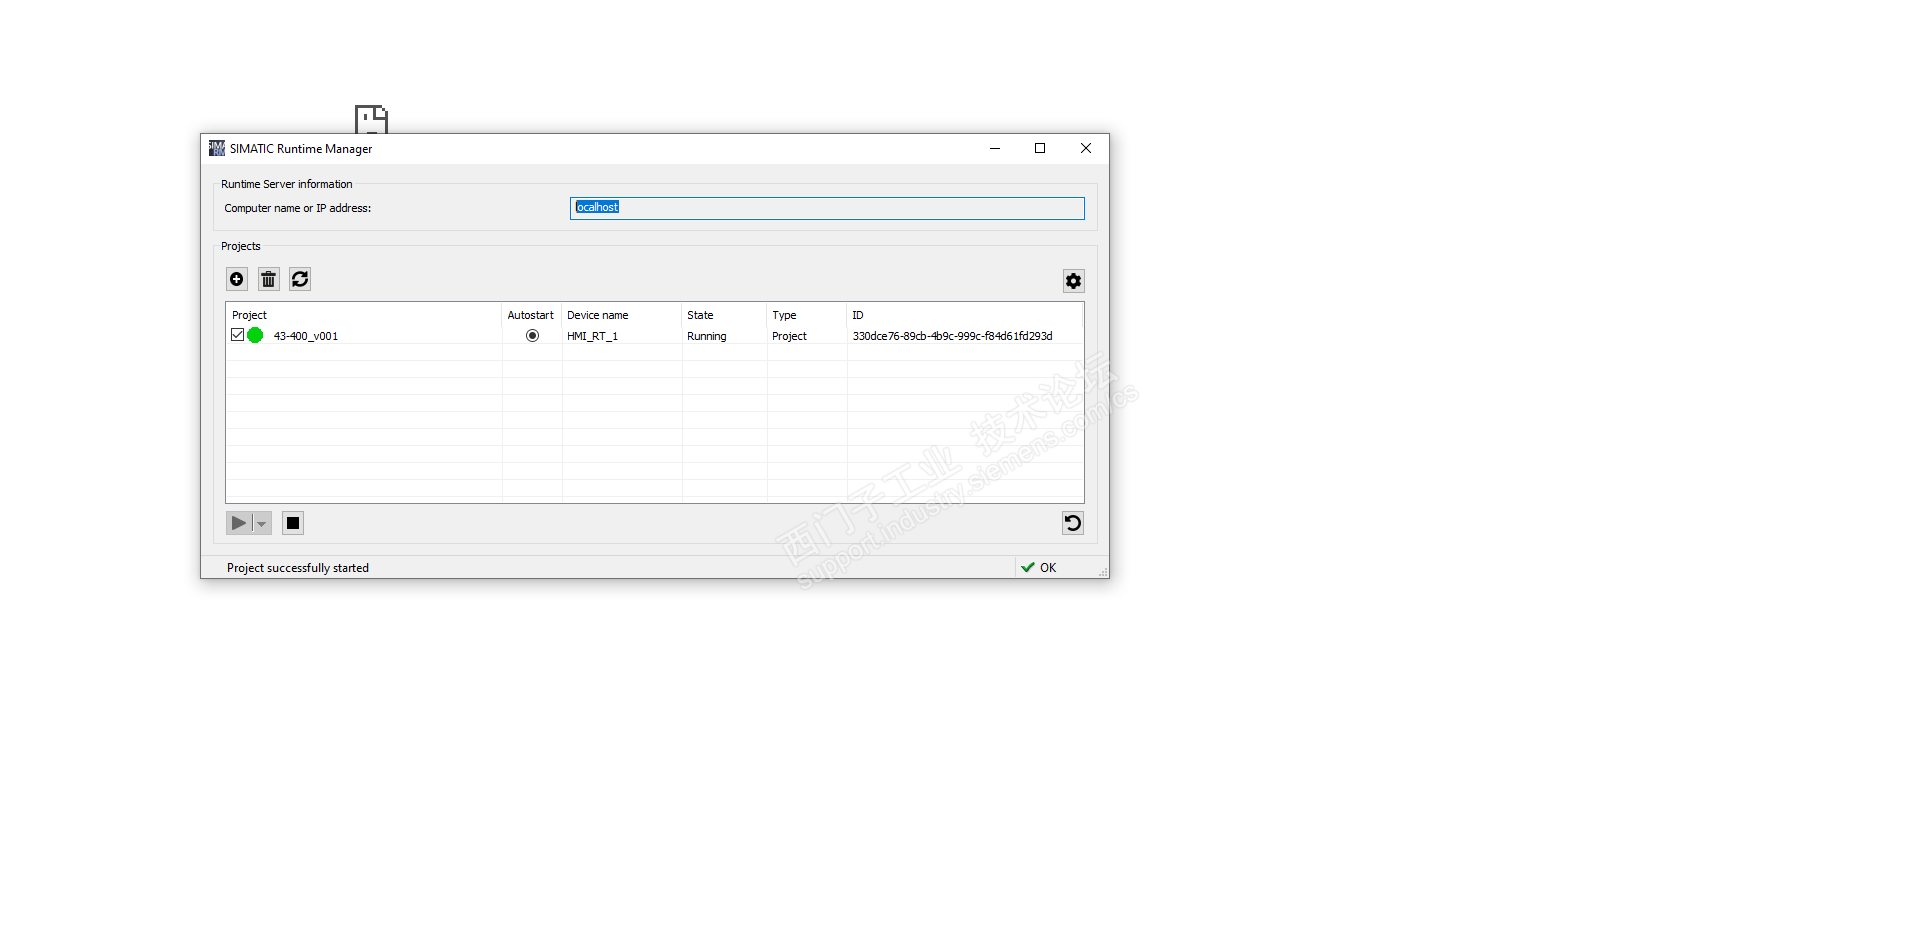
Task: Click the Project type cell
Action: [x=789, y=336]
